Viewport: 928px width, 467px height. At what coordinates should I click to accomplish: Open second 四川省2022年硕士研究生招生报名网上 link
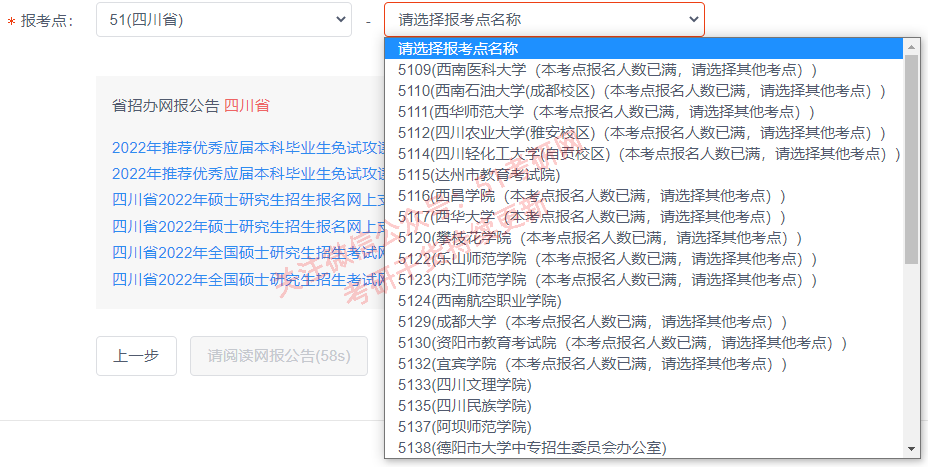tap(249, 226)
